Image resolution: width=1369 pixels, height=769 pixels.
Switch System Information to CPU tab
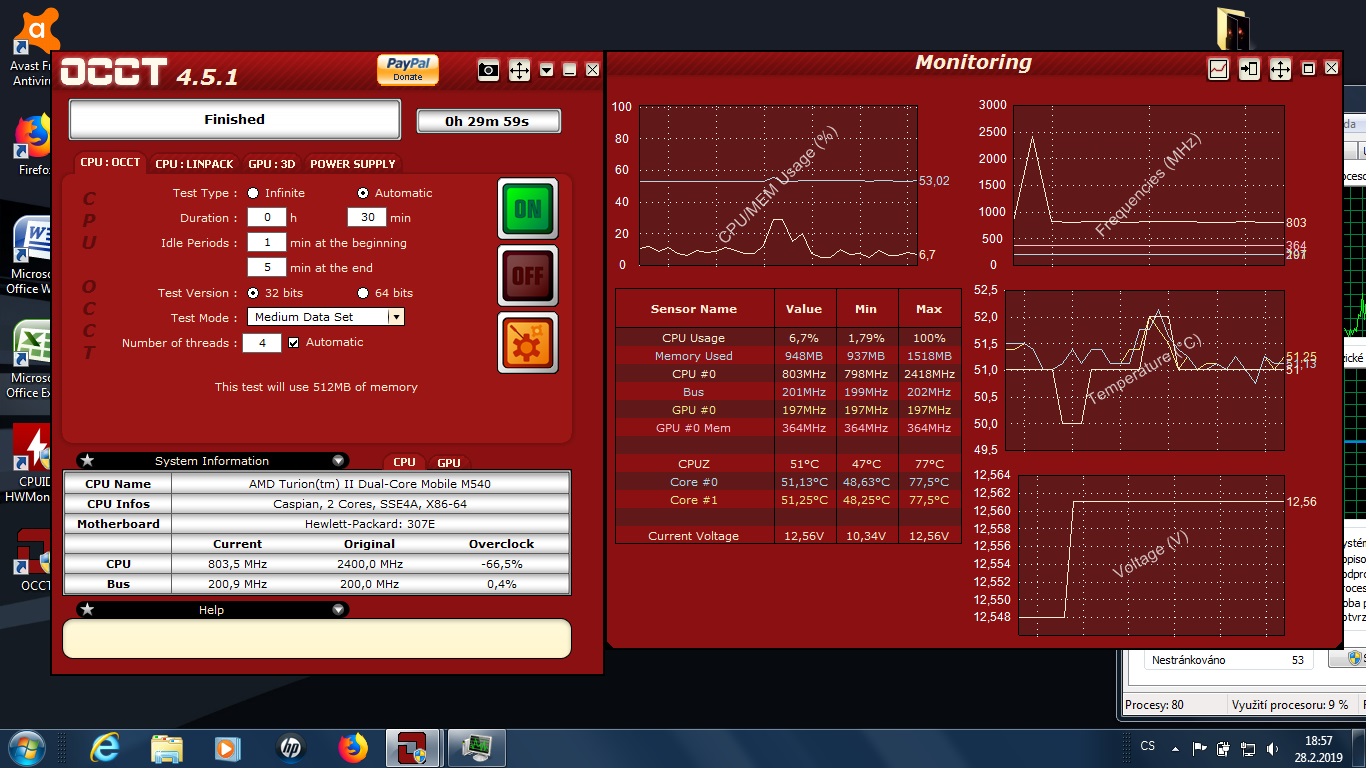tap(404, 462)
